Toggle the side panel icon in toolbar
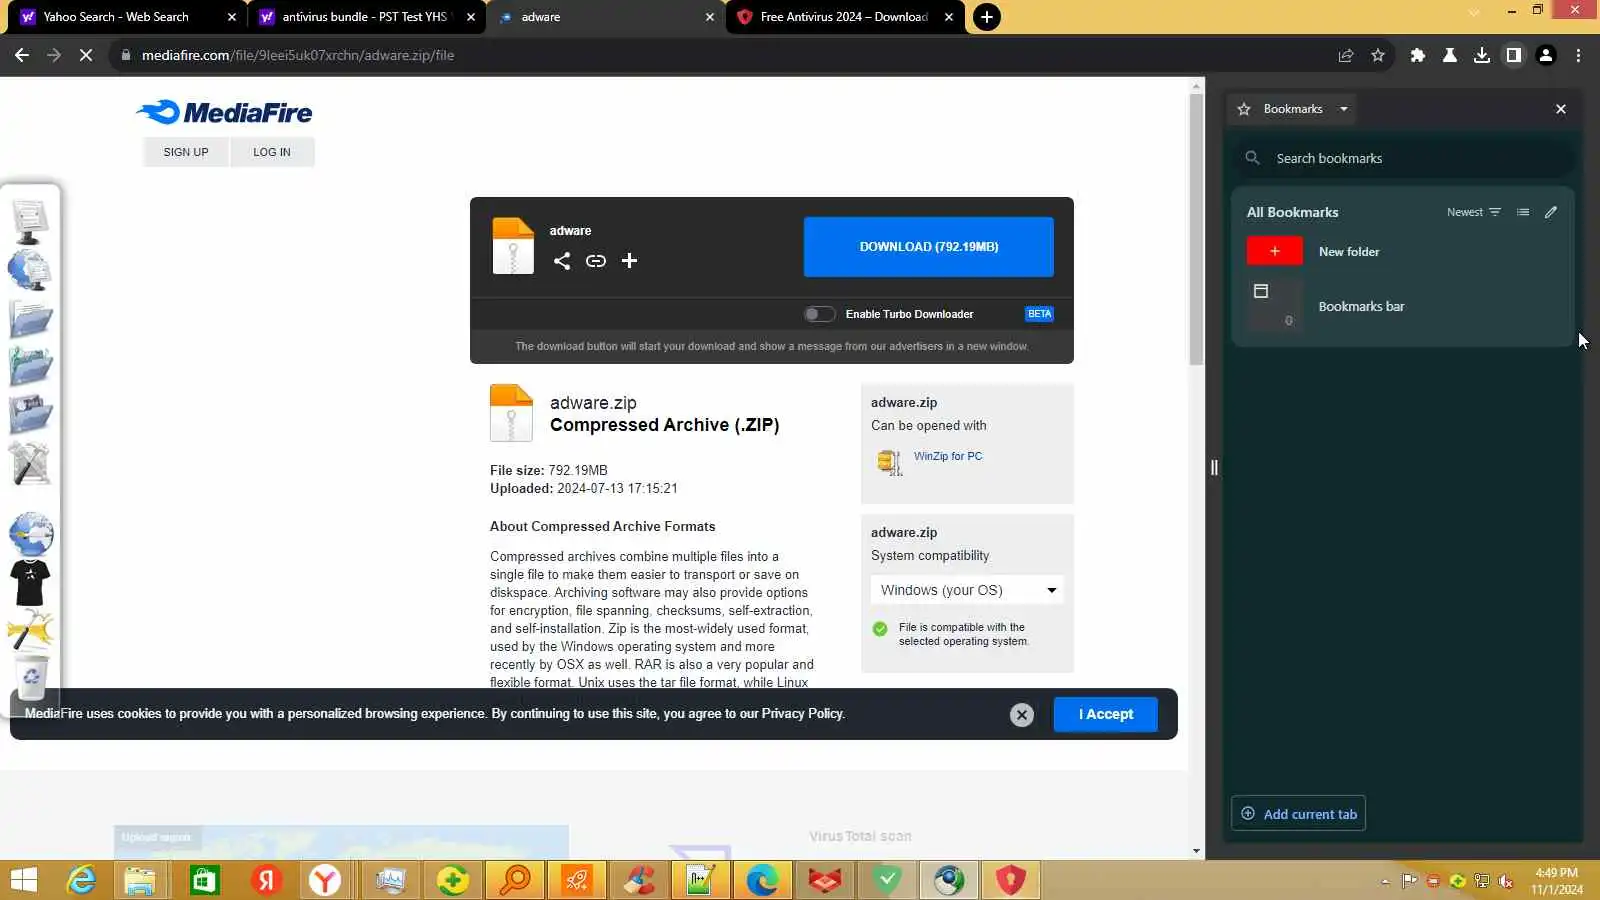The width and height of the screenshot is (1600, 900). [x=1514, y=55]
